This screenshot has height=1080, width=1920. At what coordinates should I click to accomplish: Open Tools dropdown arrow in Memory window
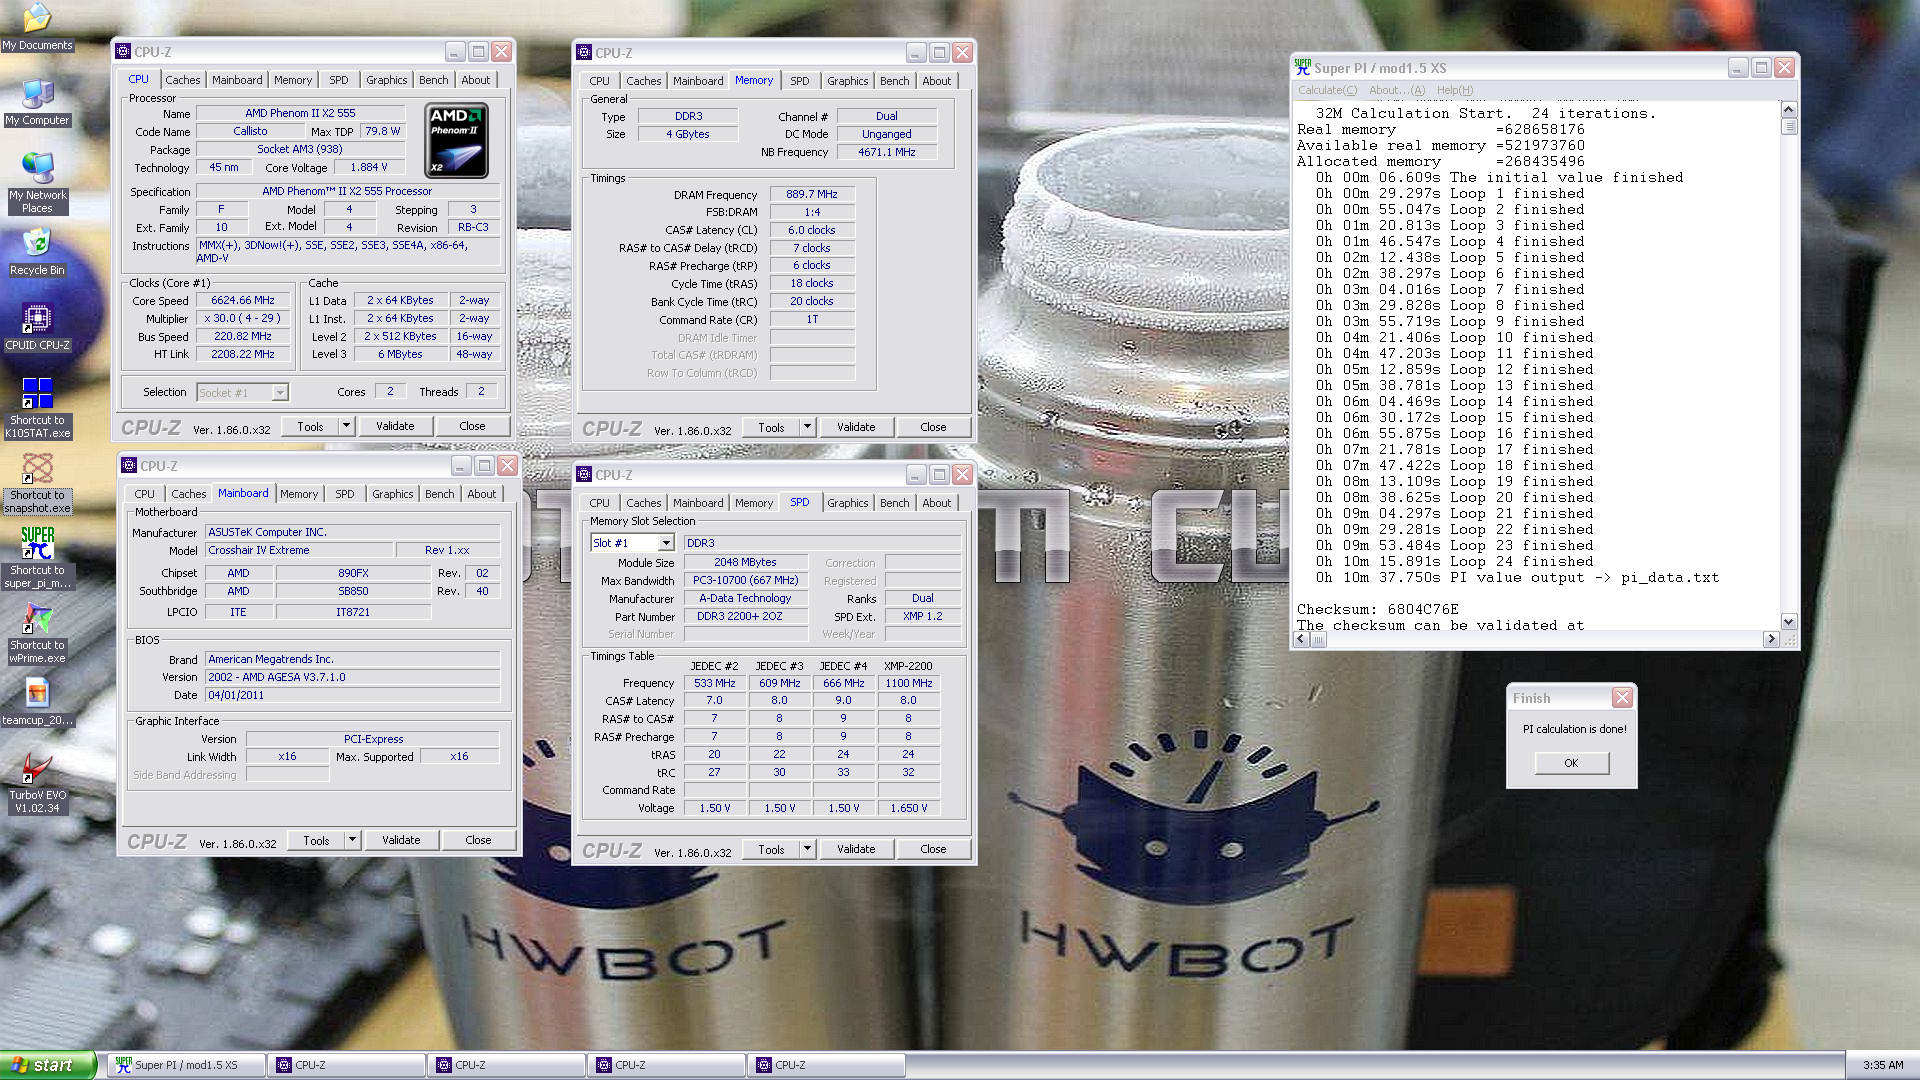coord(807,427)
